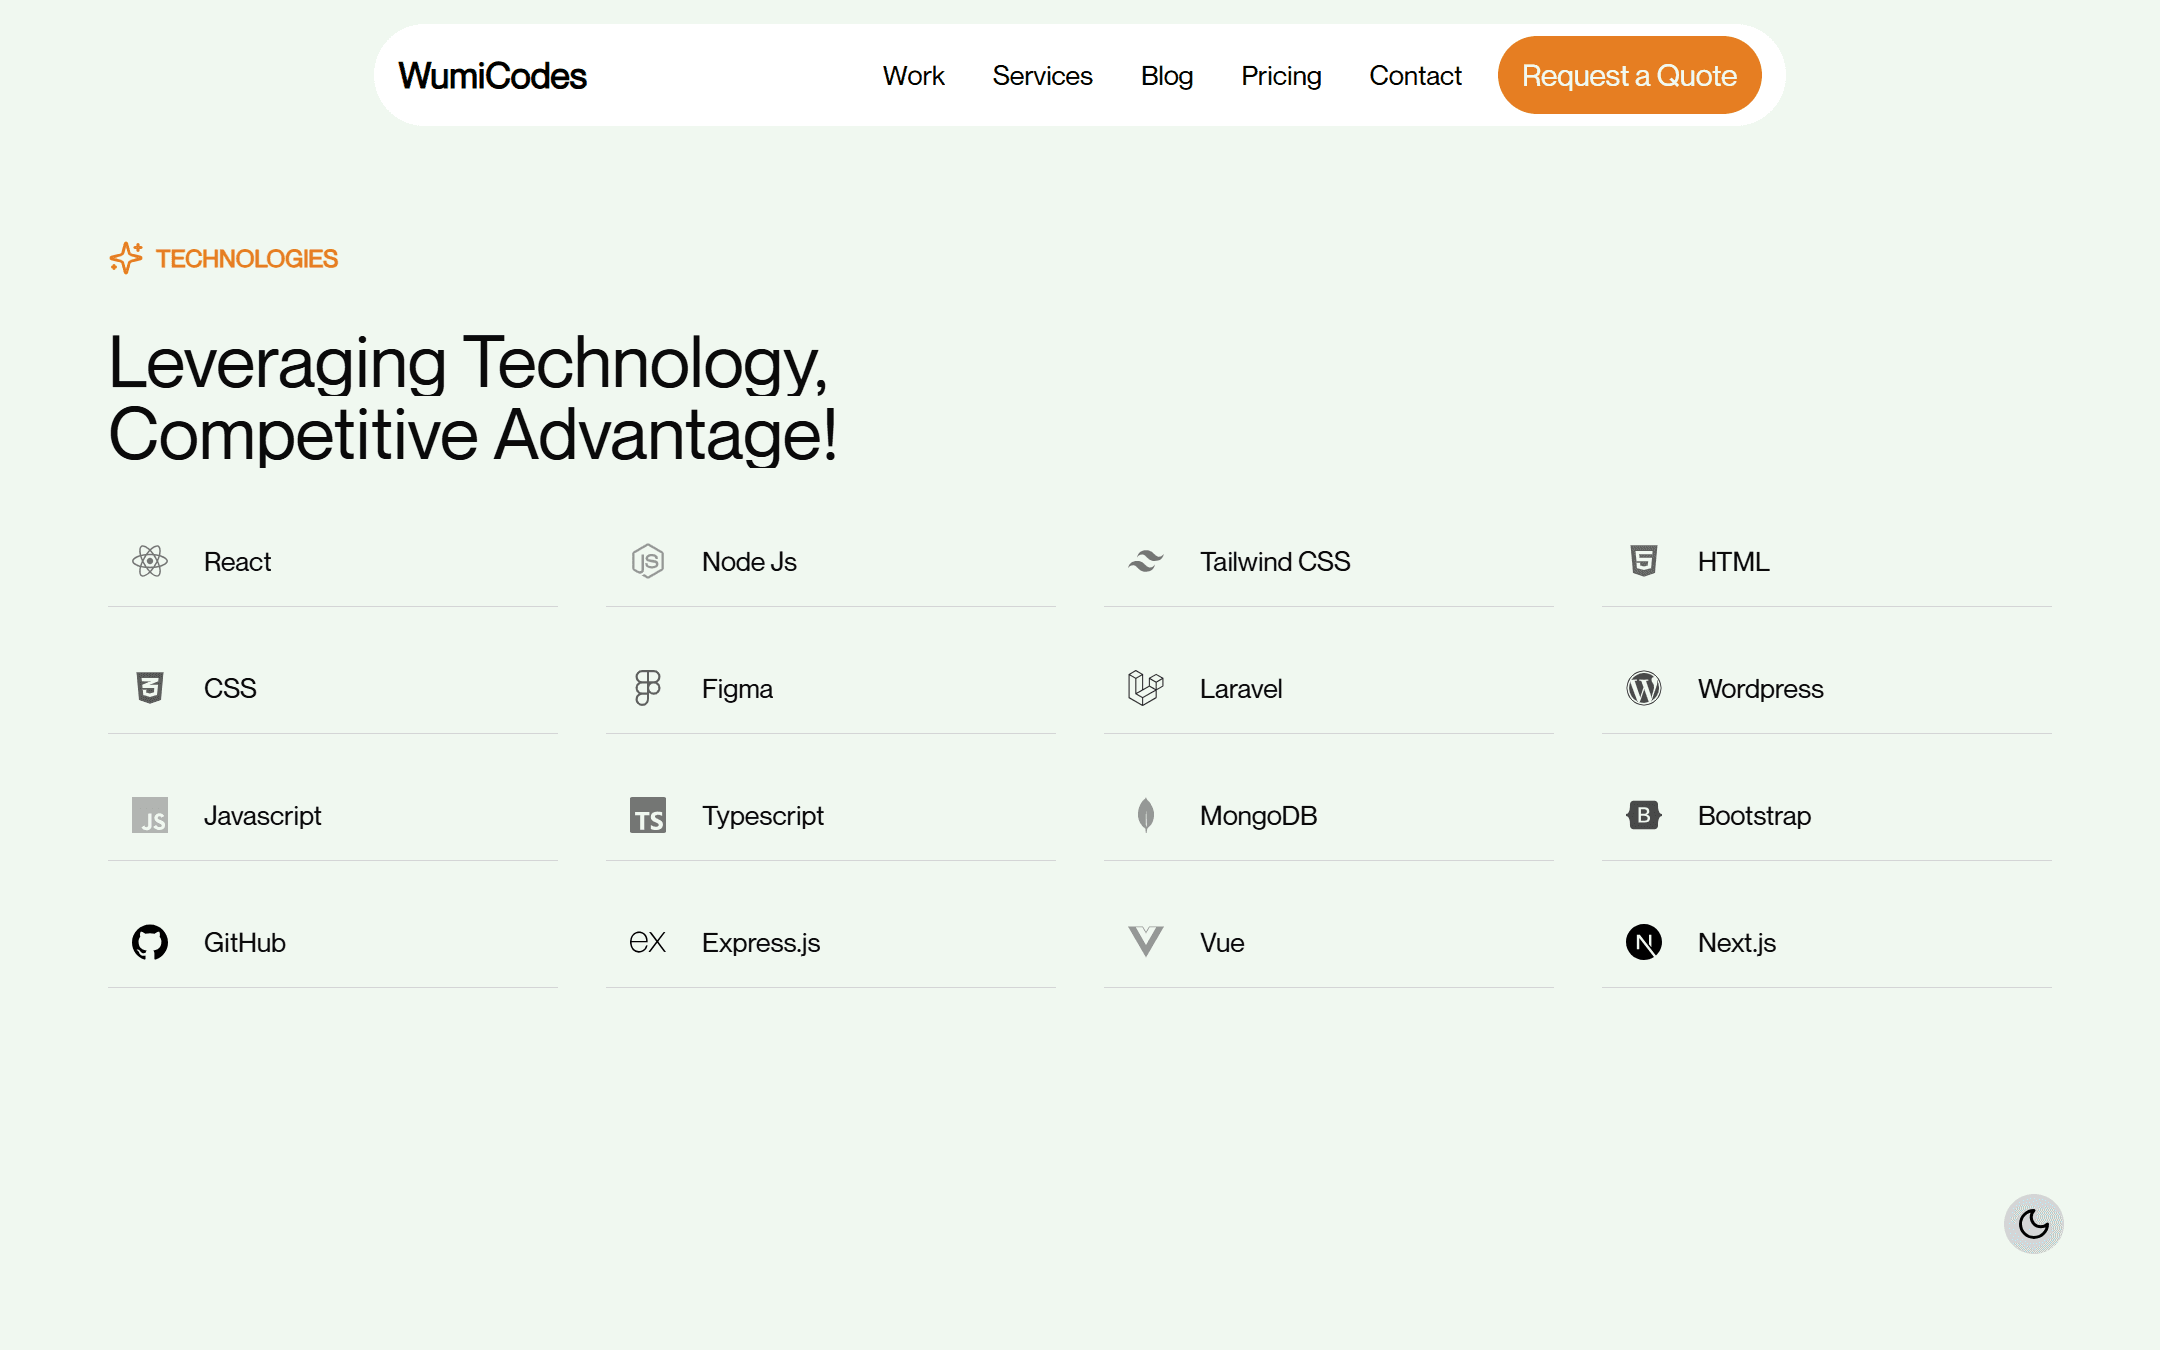Click the Laravel label
Screen dimensions: 2160x1350
(1241, 689)
